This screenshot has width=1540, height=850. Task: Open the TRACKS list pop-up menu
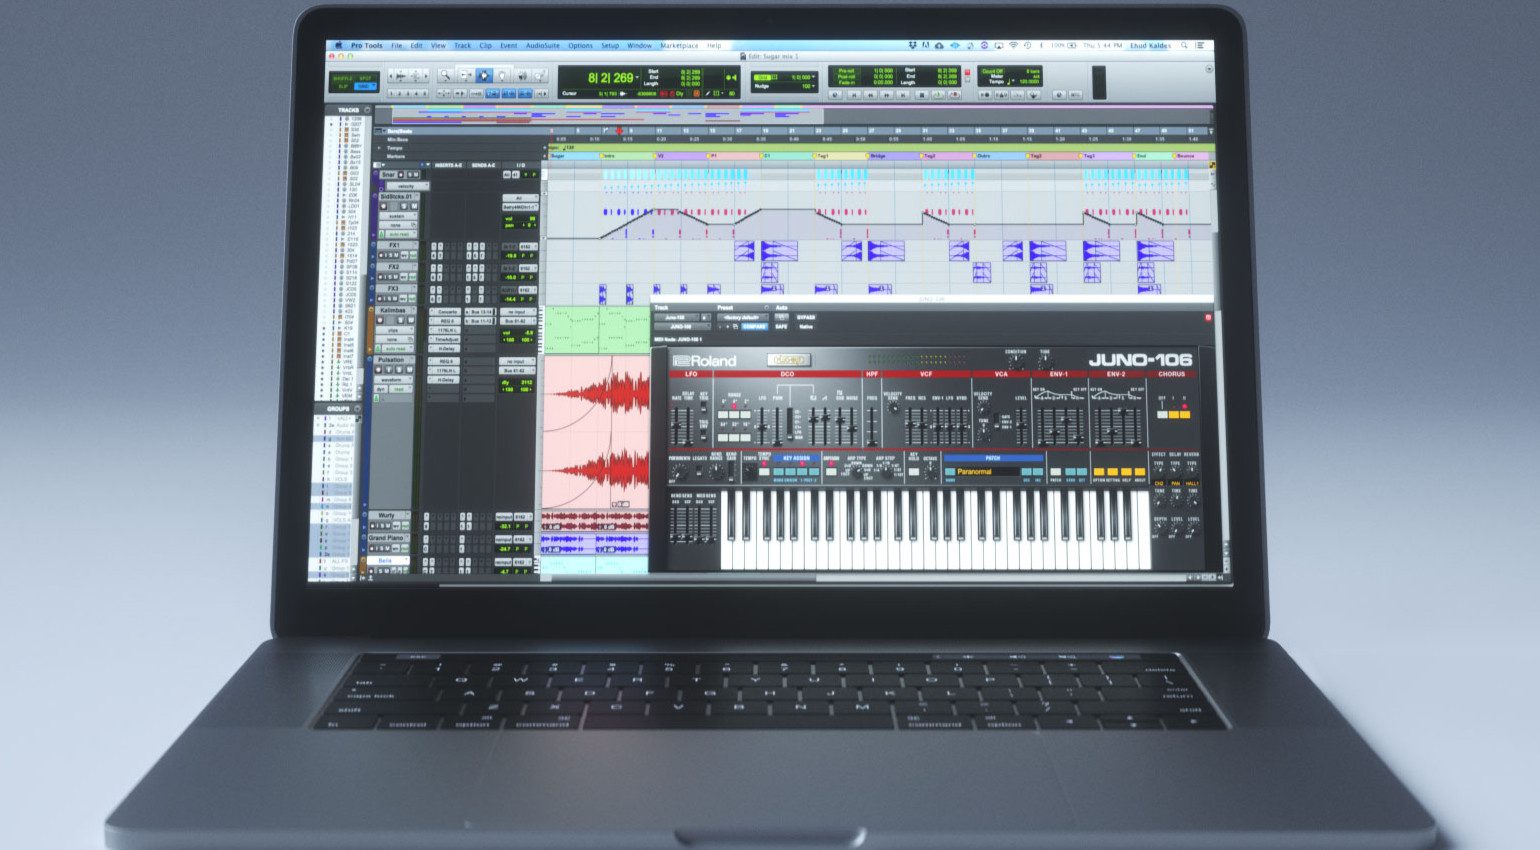click(x=367, y=110)
